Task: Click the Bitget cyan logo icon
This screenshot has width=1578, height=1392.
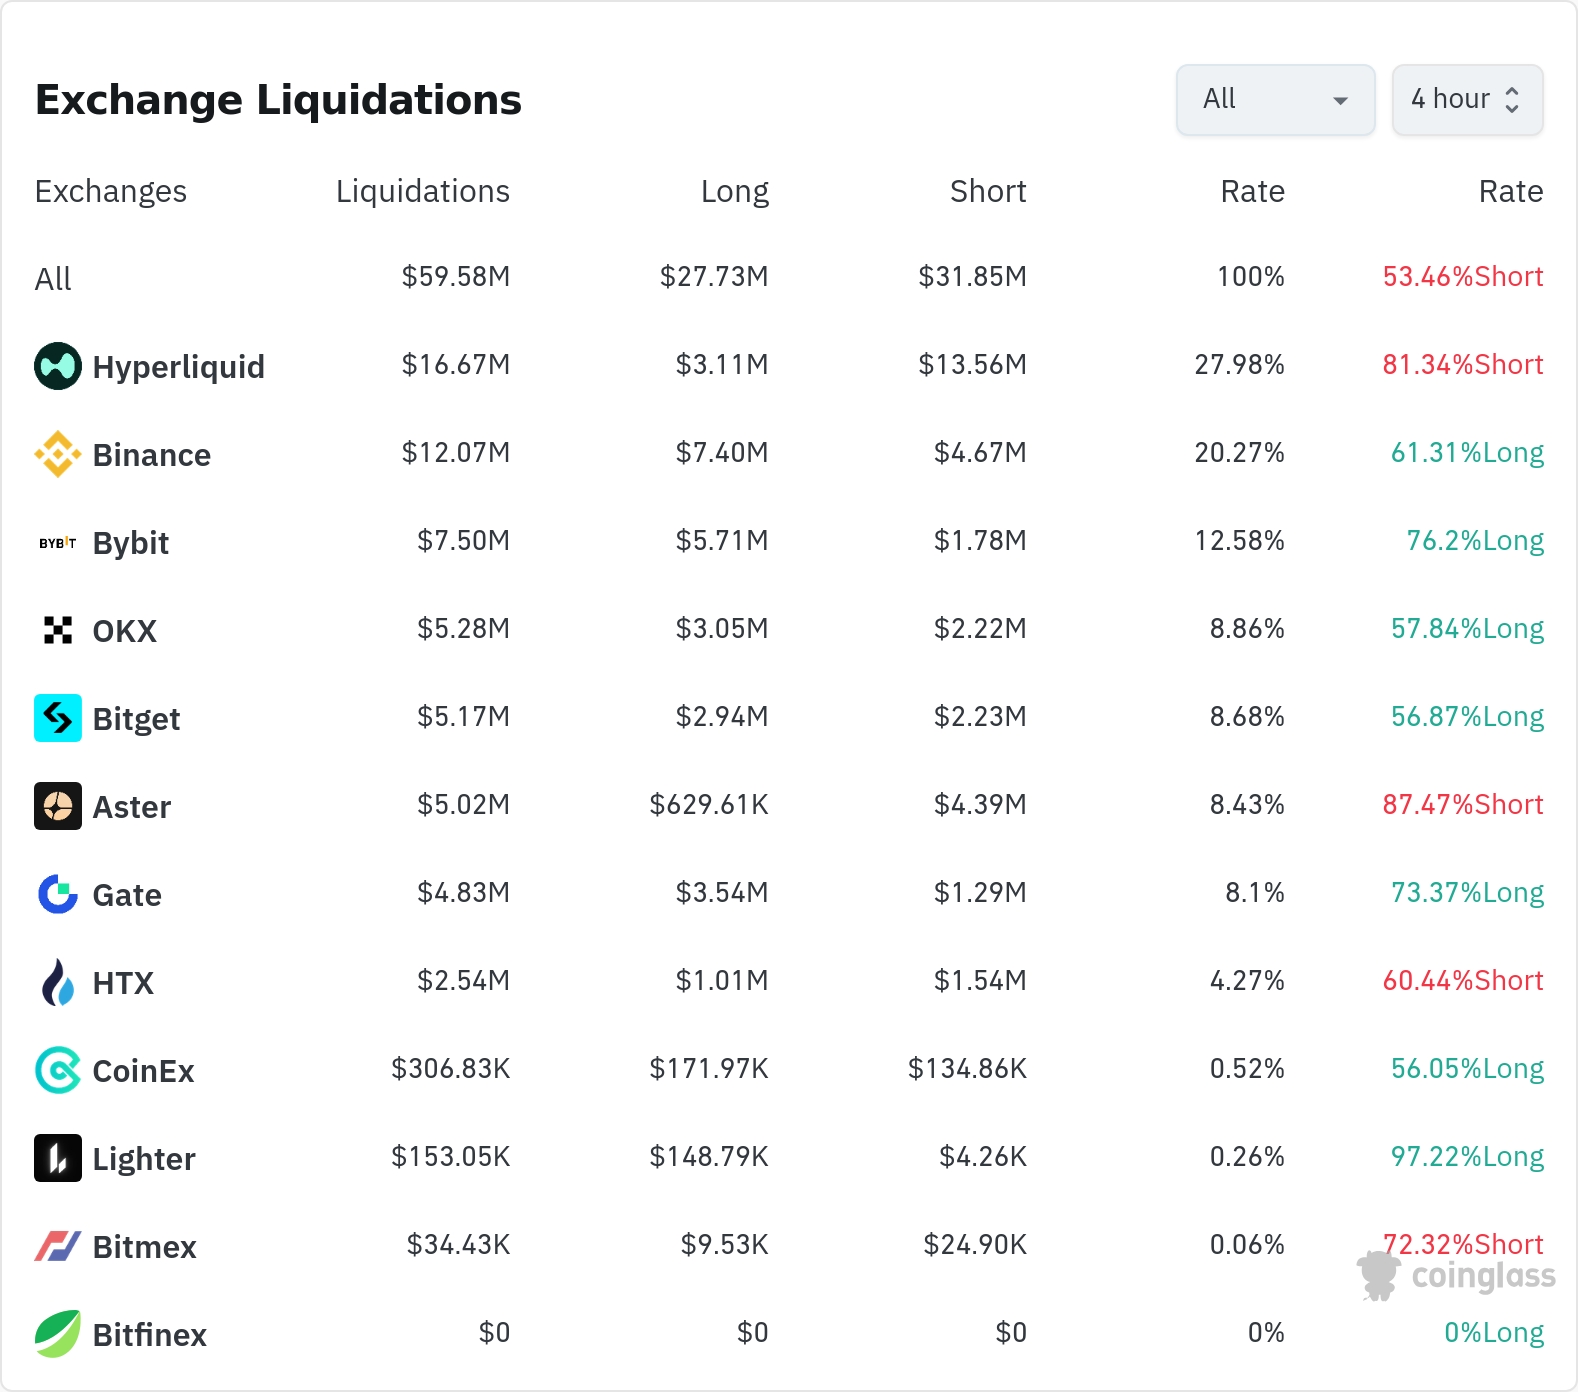Action: [x=58, y=718]
